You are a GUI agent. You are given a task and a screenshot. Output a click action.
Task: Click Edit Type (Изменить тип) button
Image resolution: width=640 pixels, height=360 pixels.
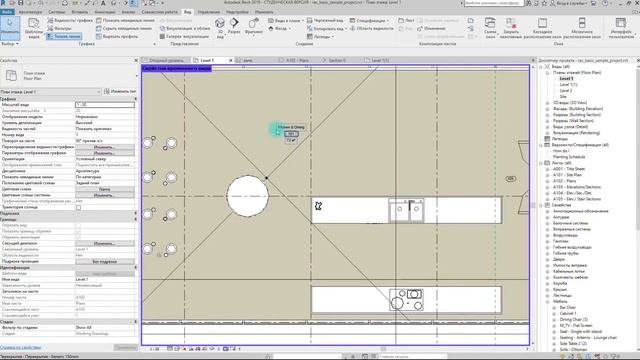point(120,91)
